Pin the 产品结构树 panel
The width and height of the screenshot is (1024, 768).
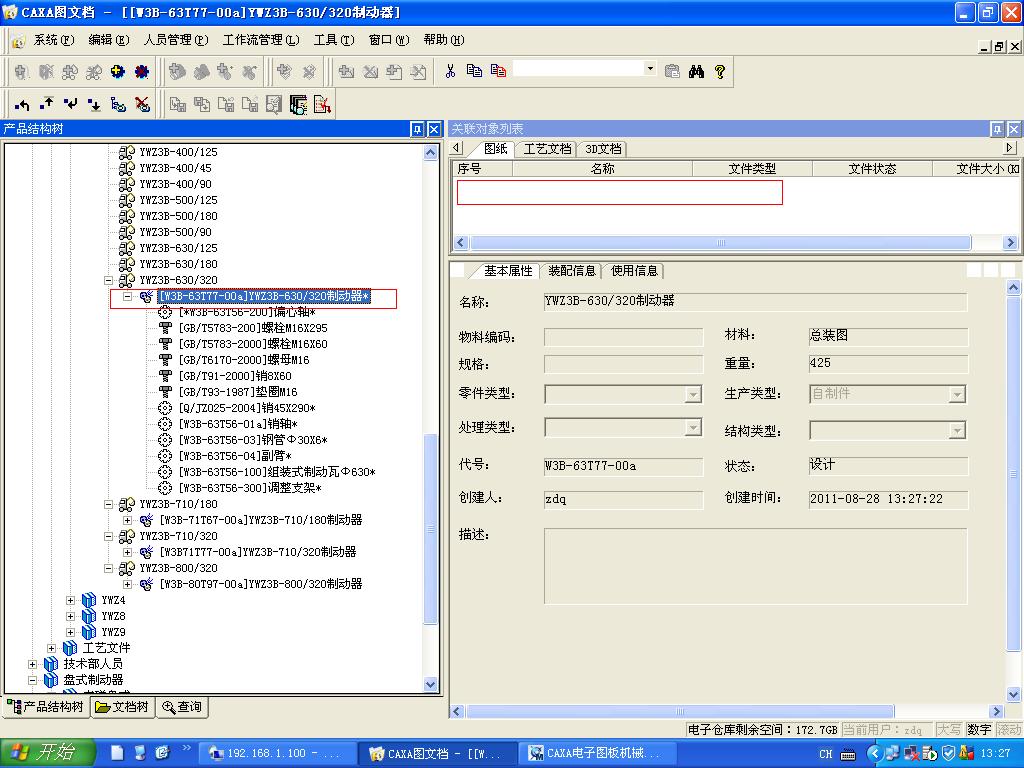coord(417,129)
